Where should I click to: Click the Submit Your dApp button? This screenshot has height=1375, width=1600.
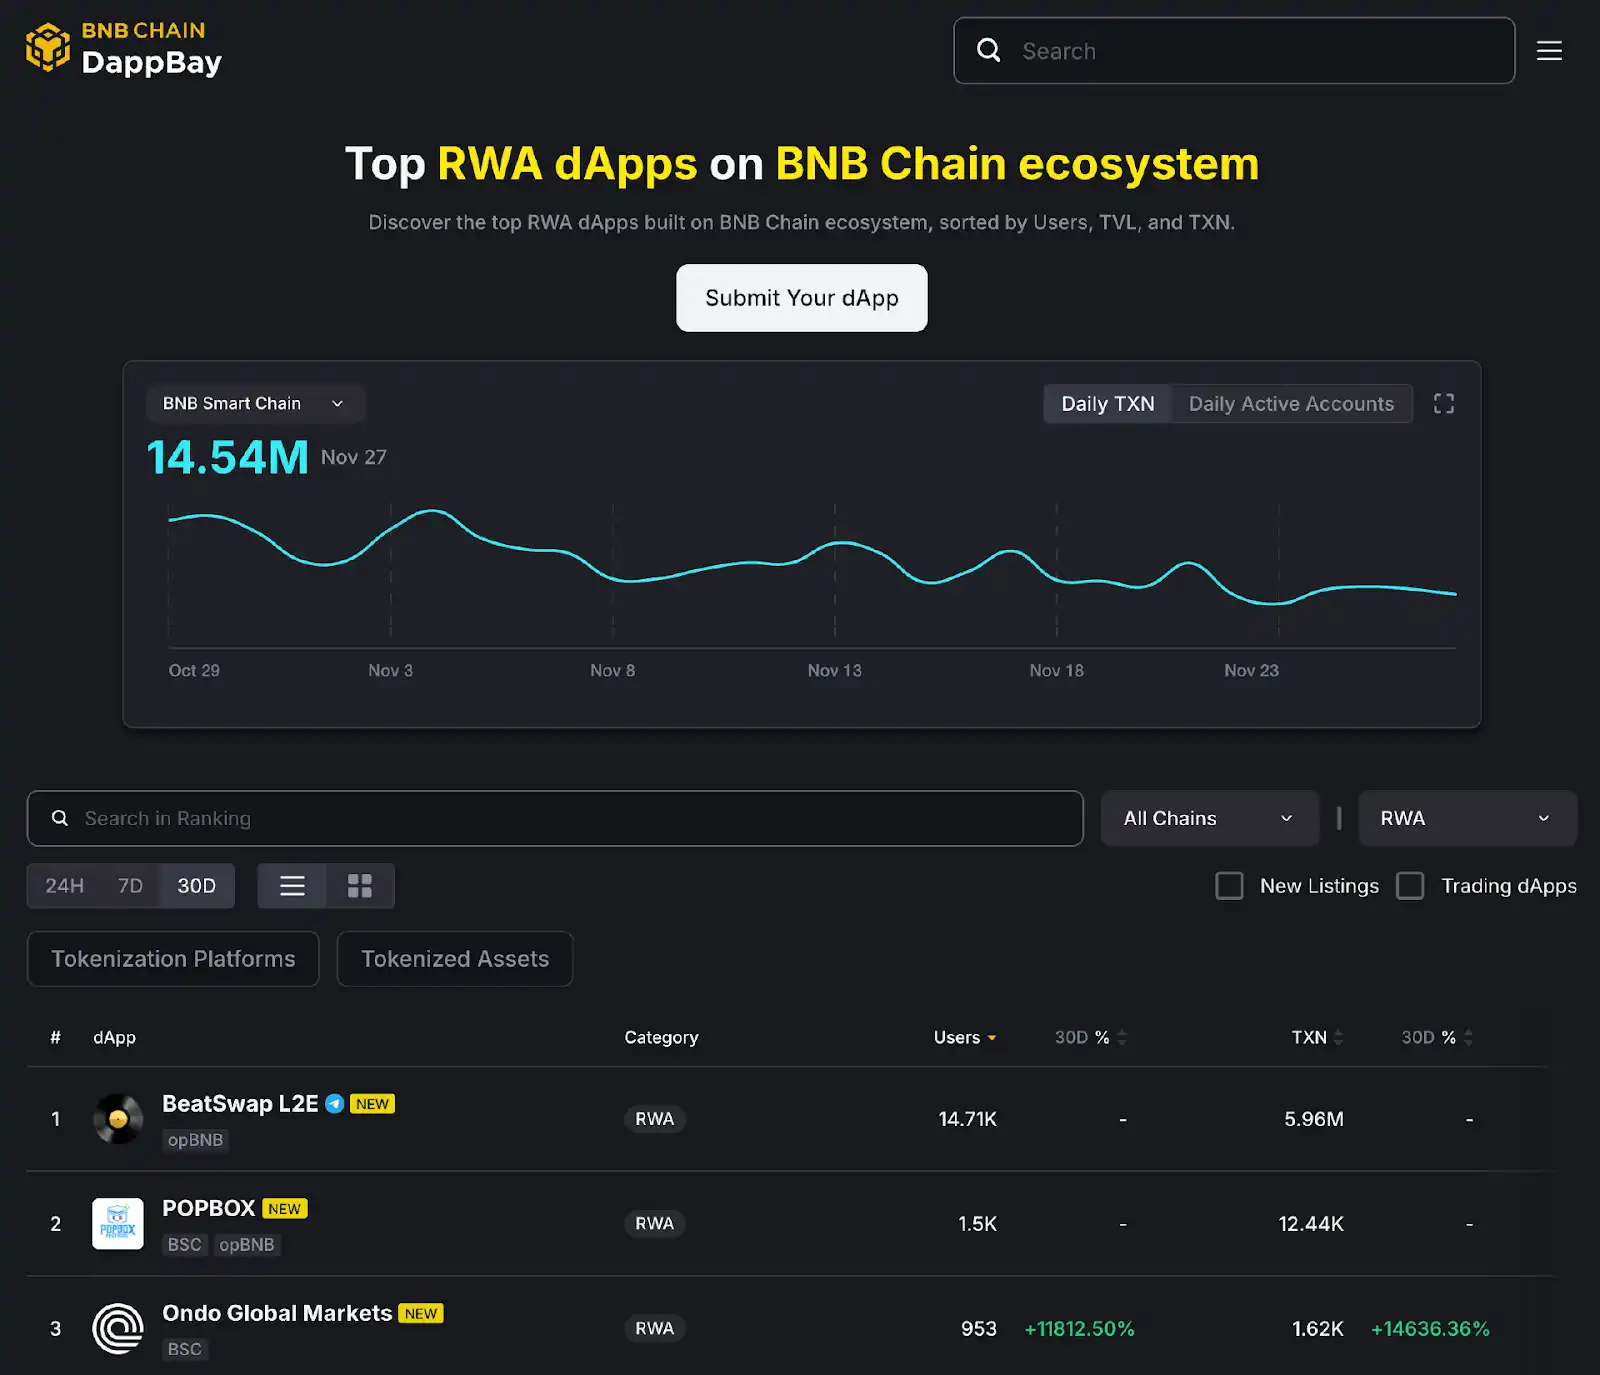coord(801,298)
